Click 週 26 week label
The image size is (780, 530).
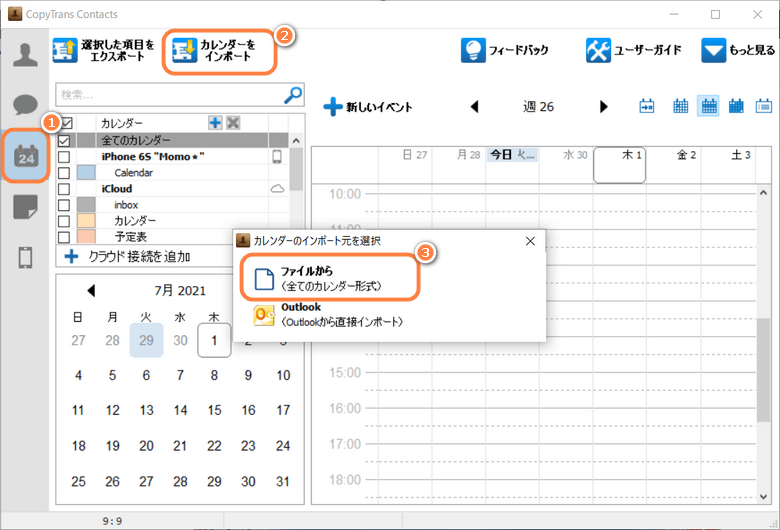539,106
